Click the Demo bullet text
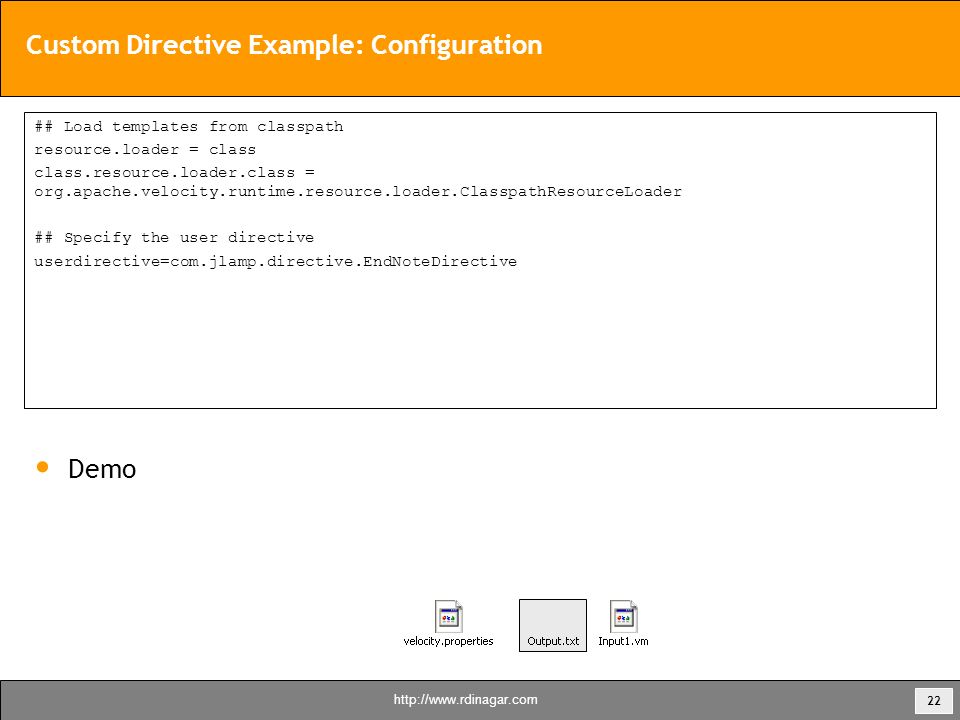The height and width of the screenshot is (720, 960). 102,469
